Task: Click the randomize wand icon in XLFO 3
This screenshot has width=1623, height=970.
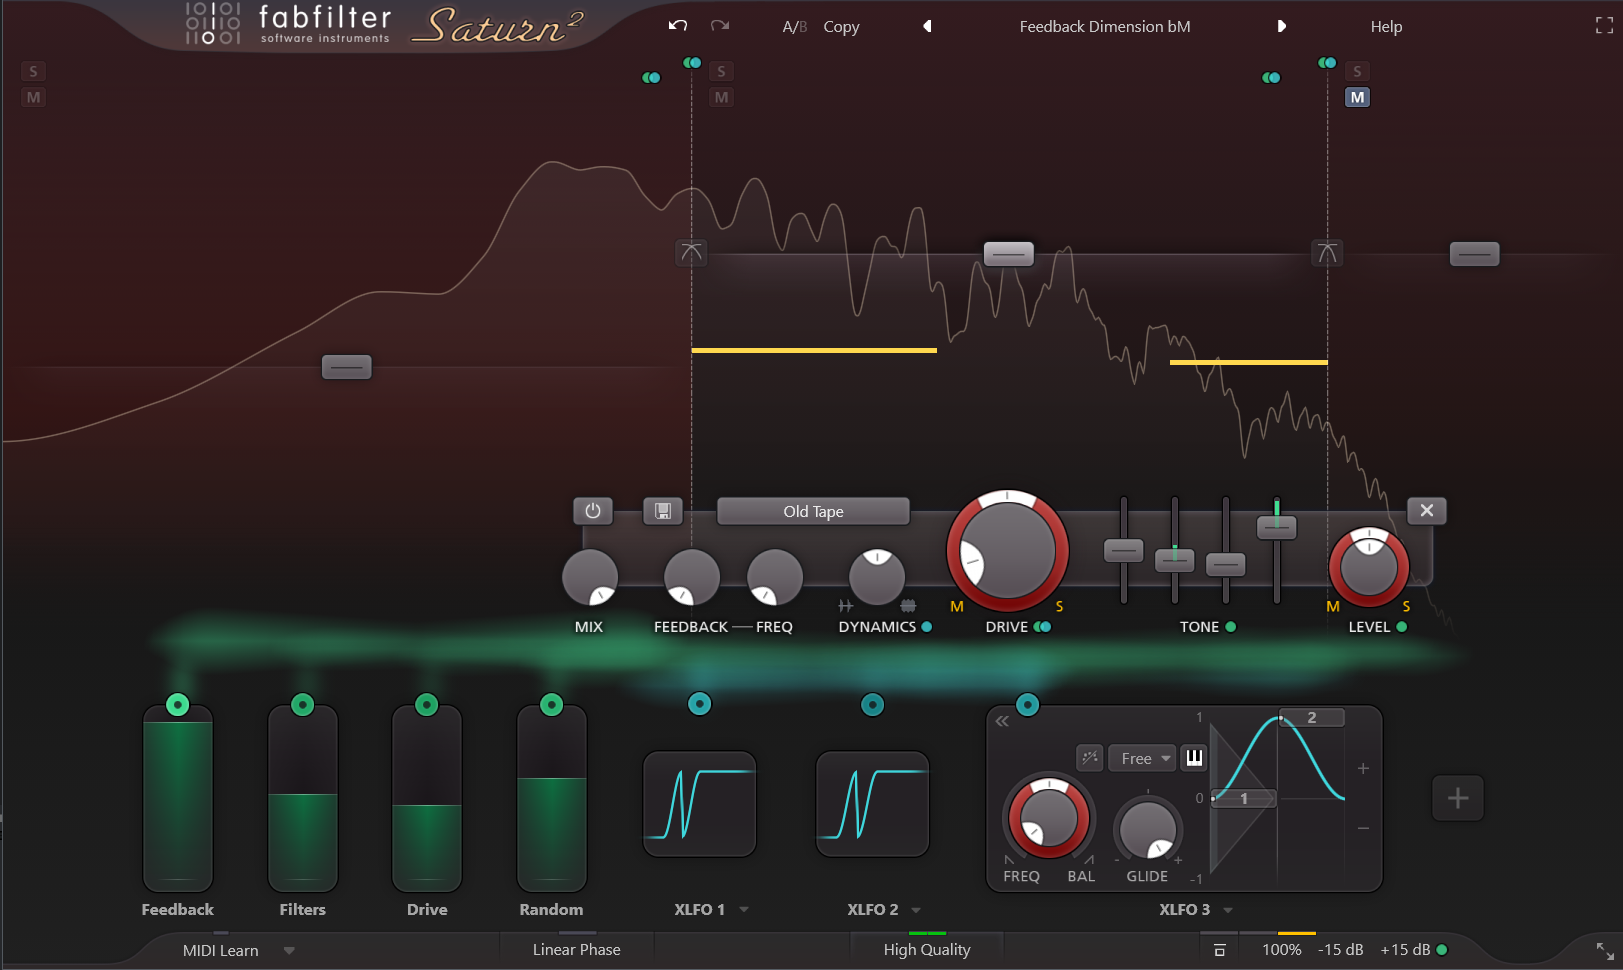Action: (x=1089, y=758)
